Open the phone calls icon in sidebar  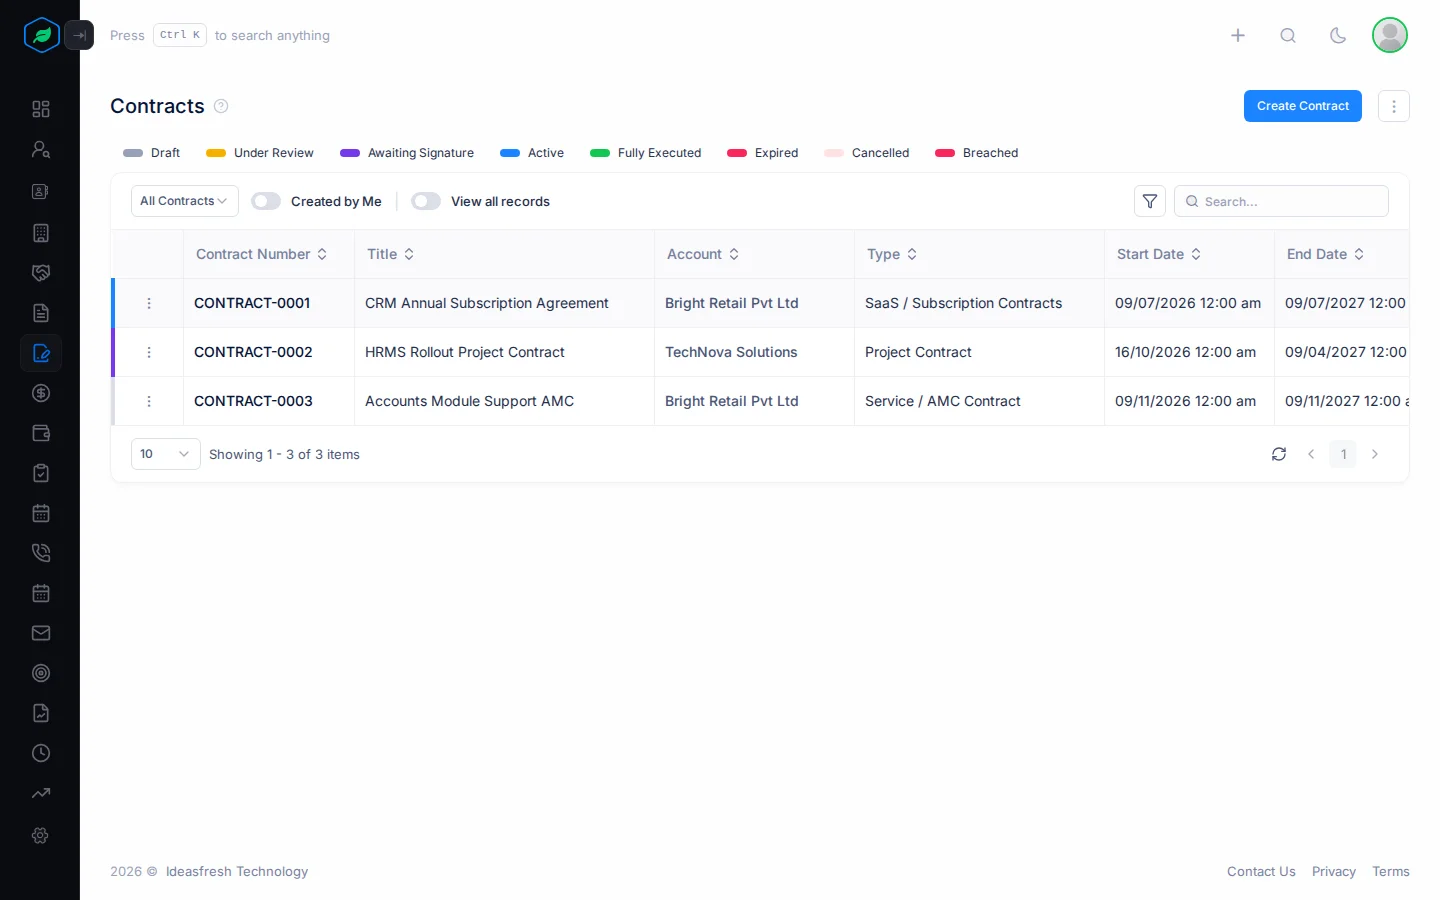[41, 553]
